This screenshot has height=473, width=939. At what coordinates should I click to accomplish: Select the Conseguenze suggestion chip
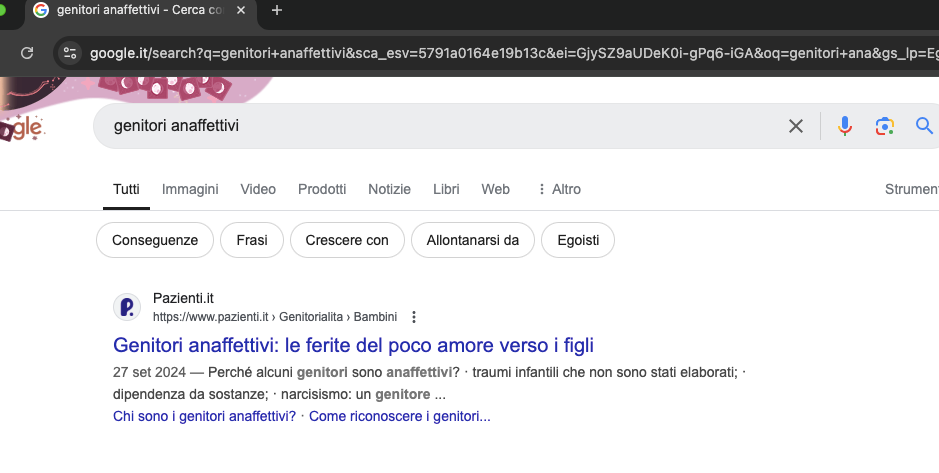(154, 240)
